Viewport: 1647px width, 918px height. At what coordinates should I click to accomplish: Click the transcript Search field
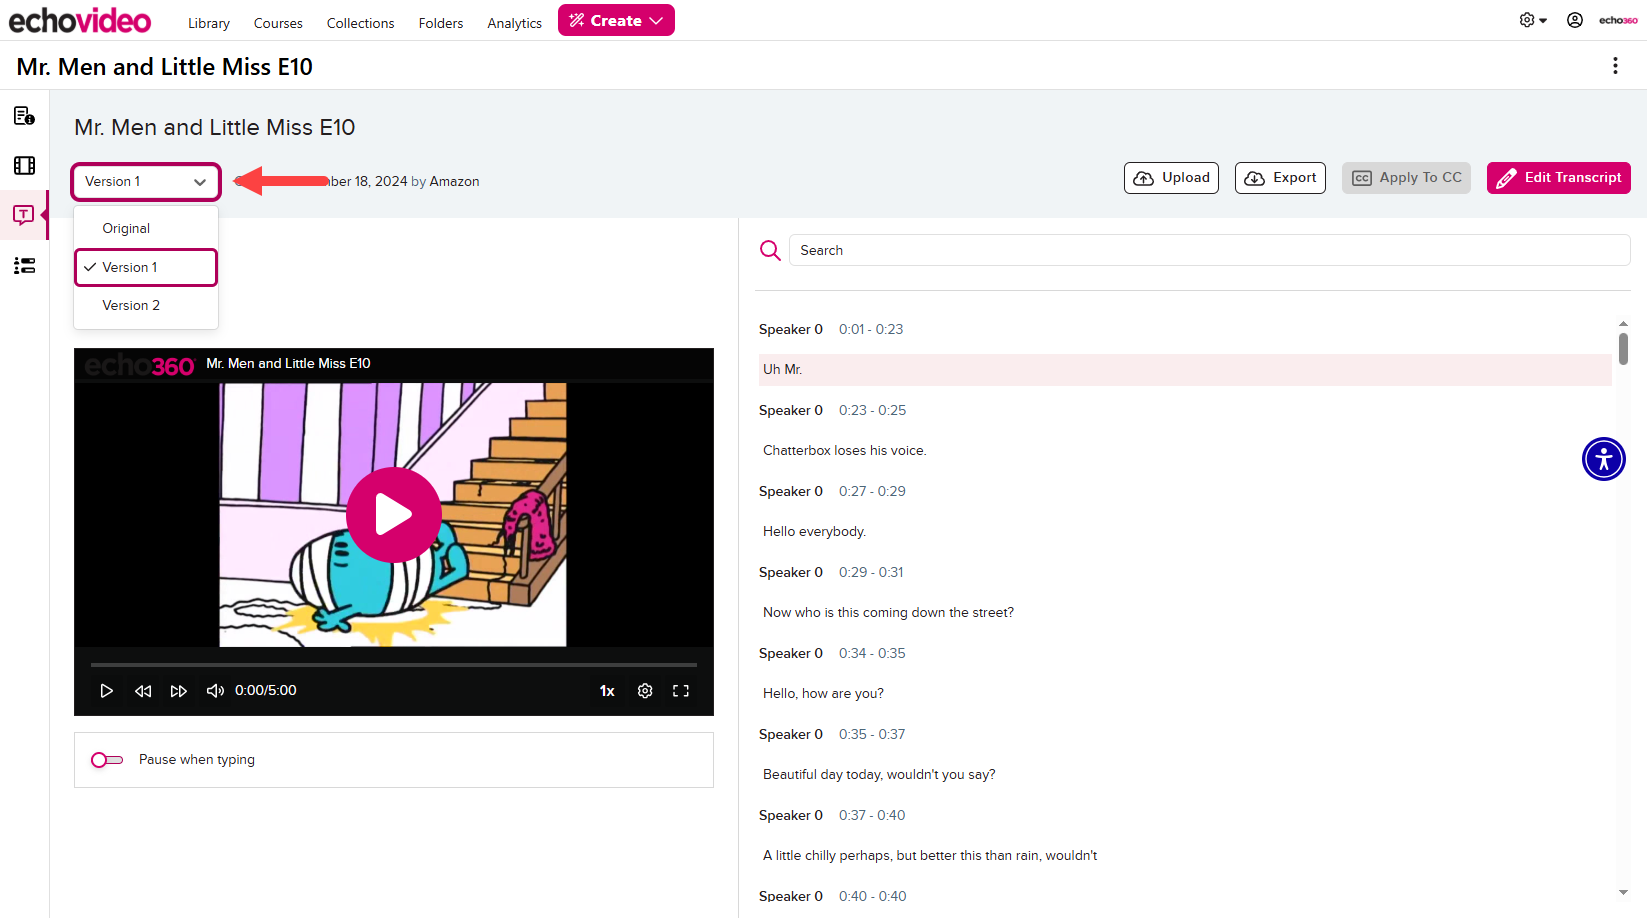point(1209,250)
